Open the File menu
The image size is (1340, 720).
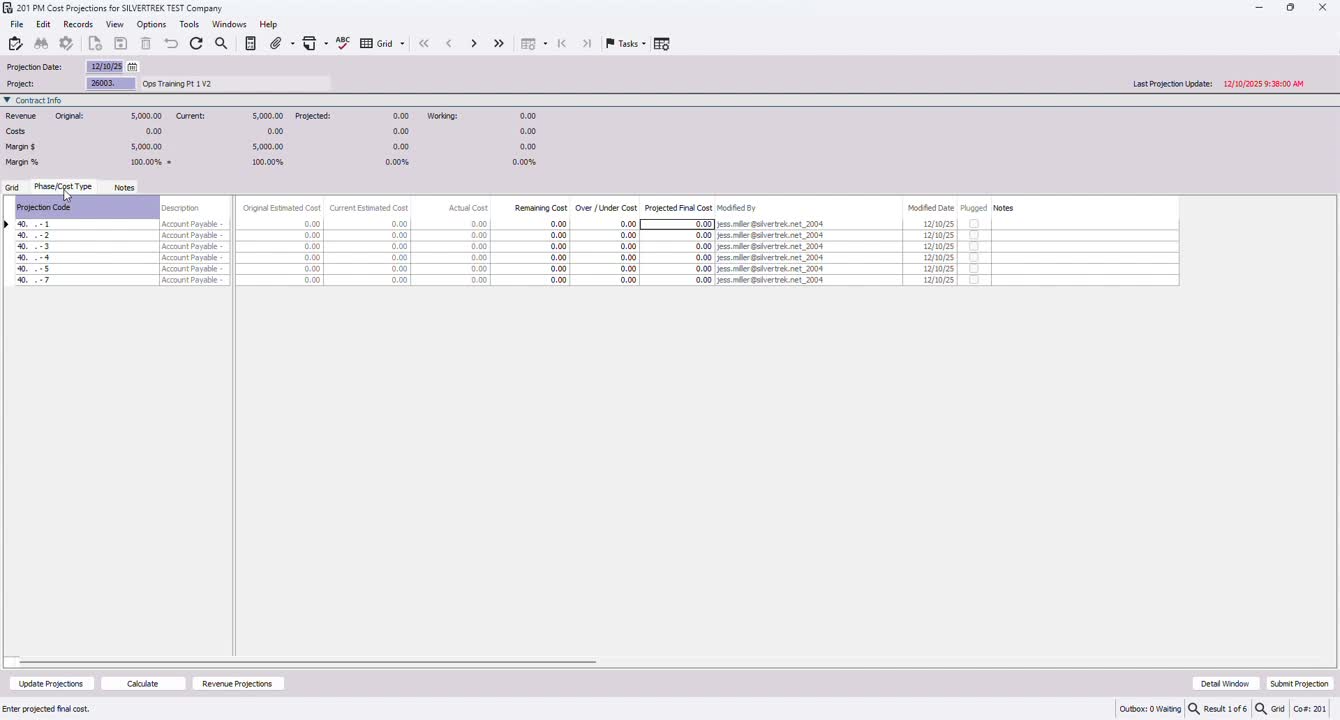coord(17,24)
